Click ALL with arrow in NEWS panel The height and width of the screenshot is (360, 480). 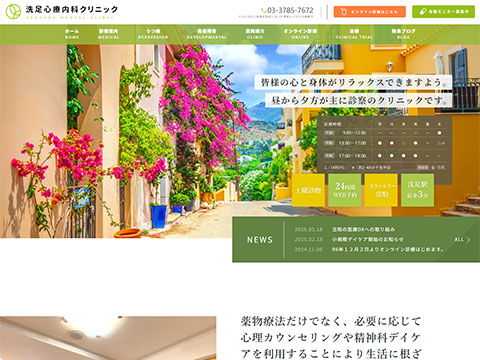tap(462, 239)
